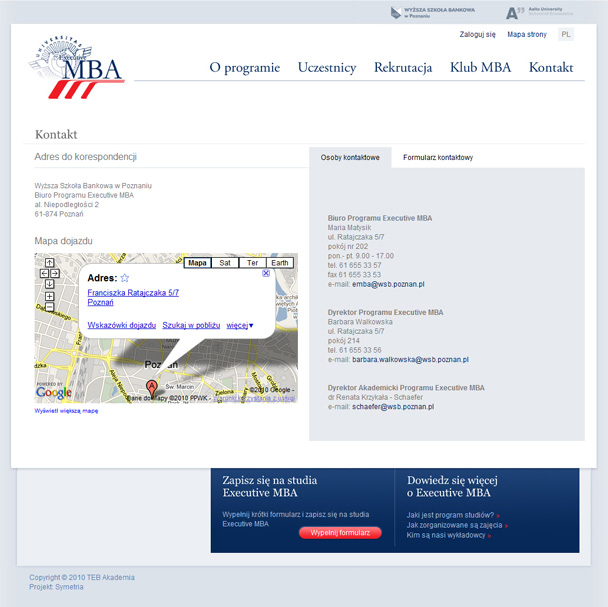Select the PL language selector
Screen dimensions: 608x607
coord(566,35)
